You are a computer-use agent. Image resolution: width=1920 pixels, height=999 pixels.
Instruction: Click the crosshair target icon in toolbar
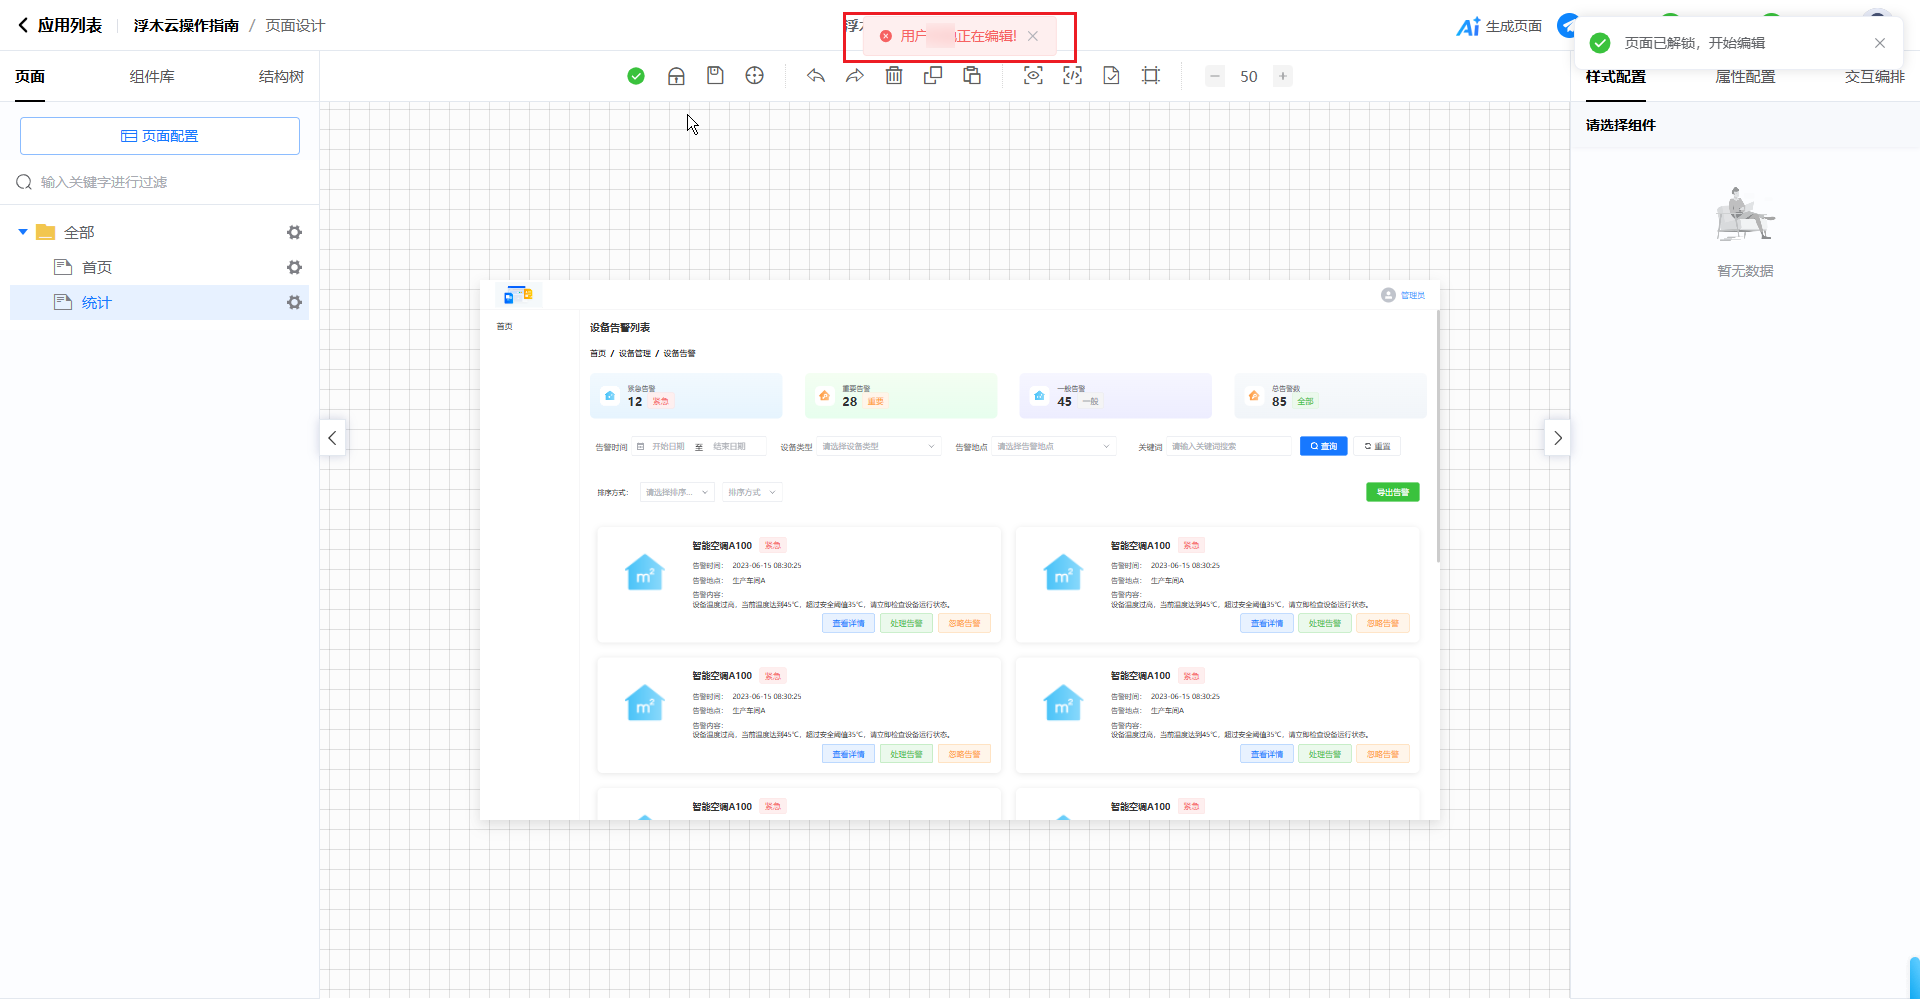pyautogui.click(x=755, y=76)
